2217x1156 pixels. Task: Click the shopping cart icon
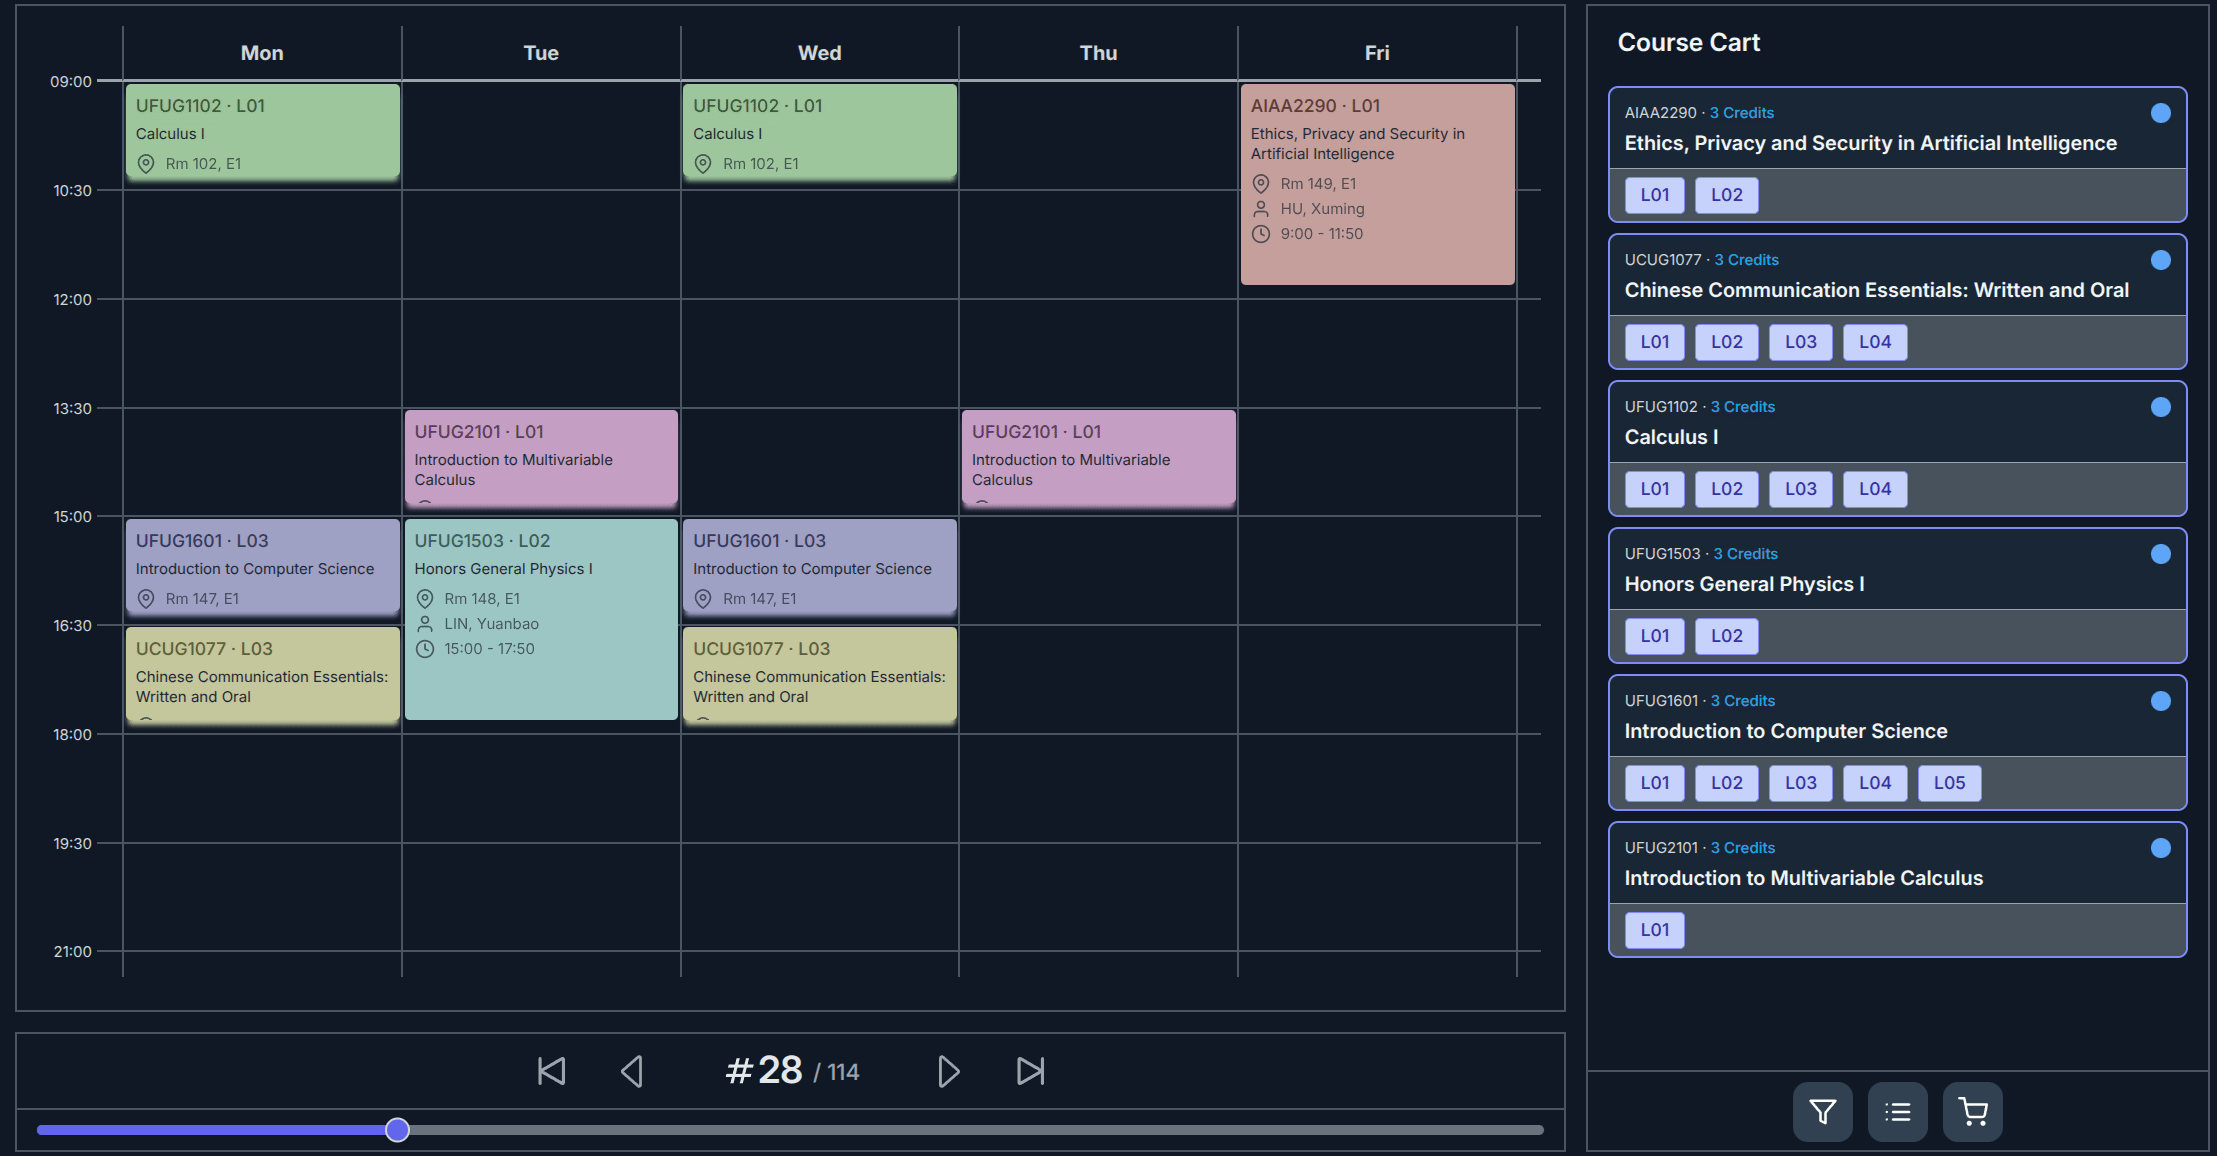(1972, 1111)
